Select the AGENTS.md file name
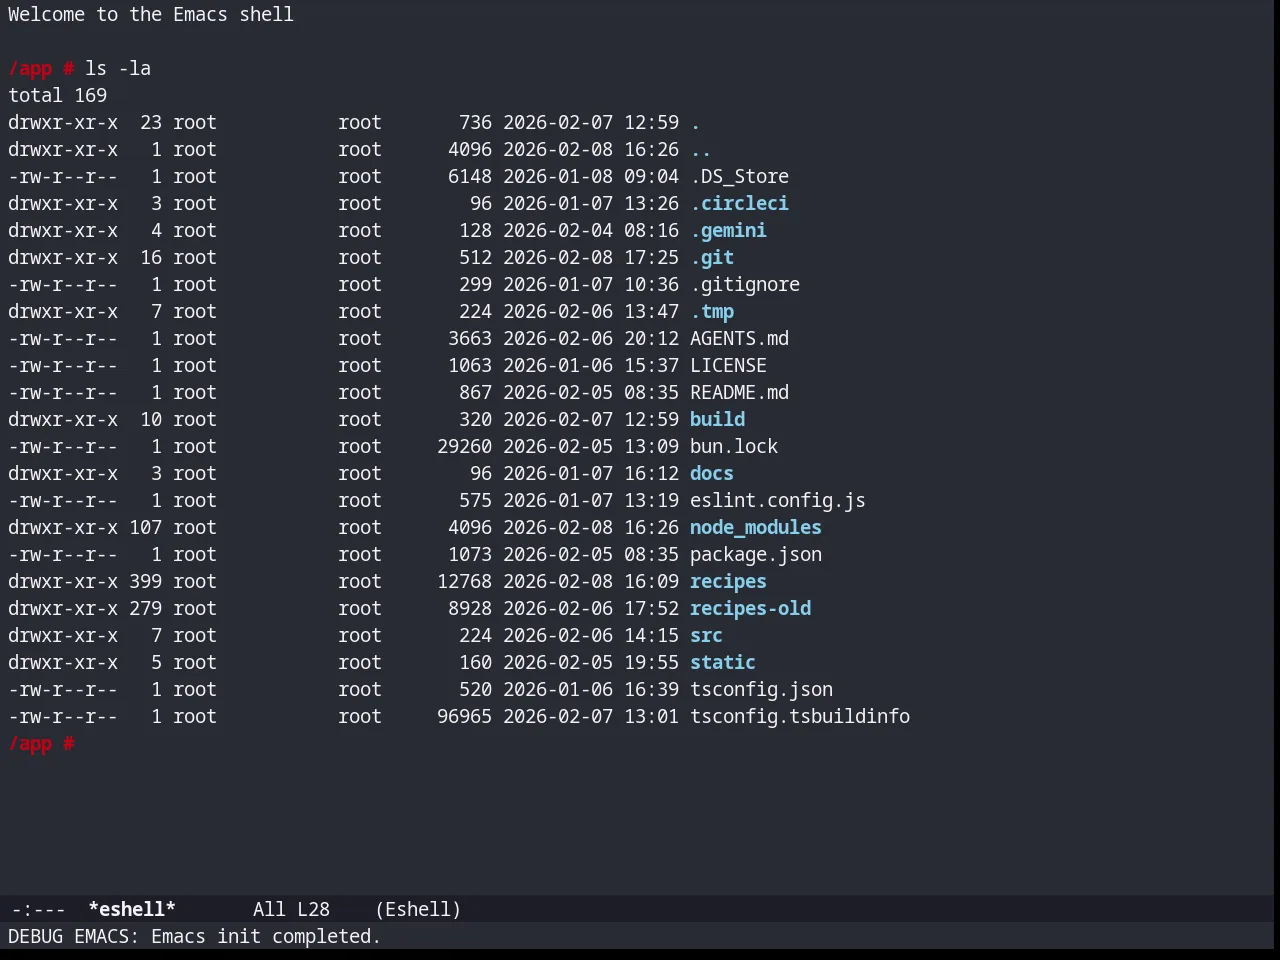This screenshot has height=960, width=1280. coord(739,338)
